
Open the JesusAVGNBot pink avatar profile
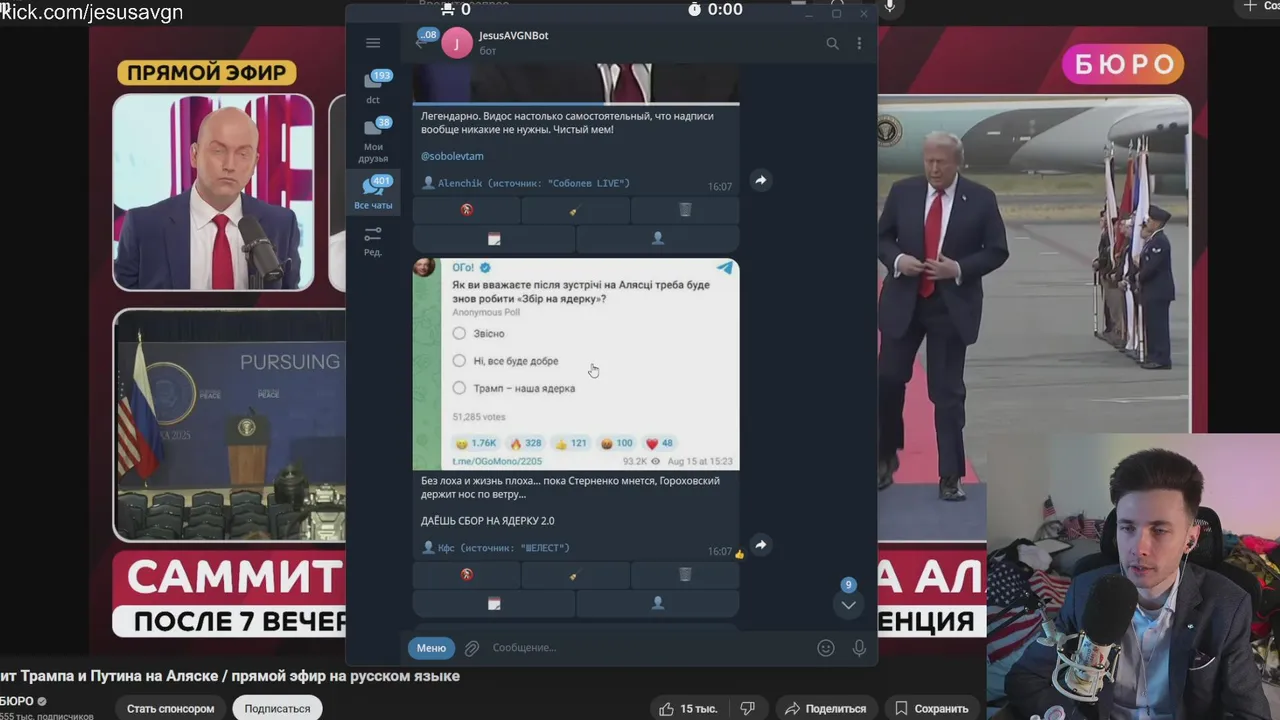click(457, 43)
